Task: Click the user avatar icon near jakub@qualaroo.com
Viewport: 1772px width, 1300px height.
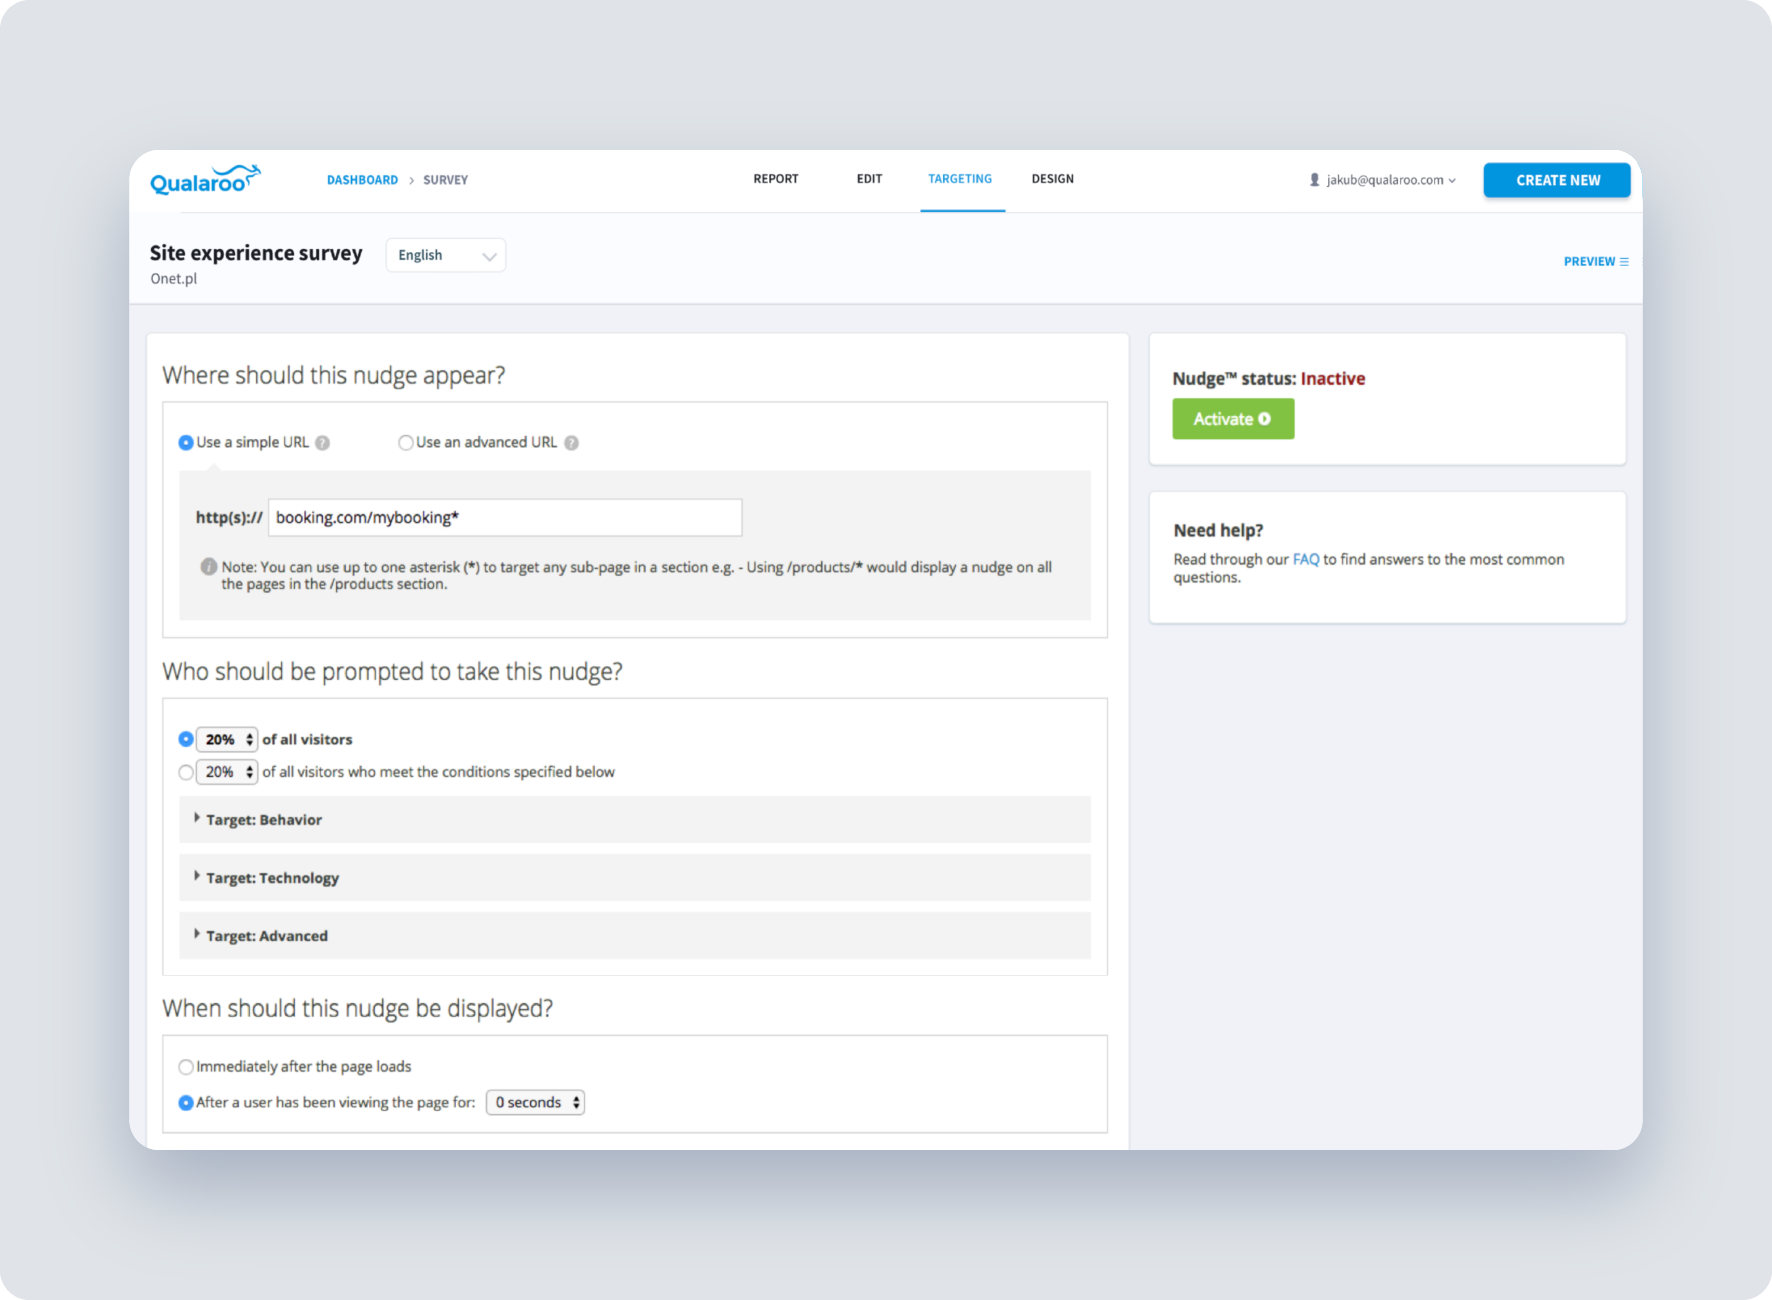Action: point(1314,179)
